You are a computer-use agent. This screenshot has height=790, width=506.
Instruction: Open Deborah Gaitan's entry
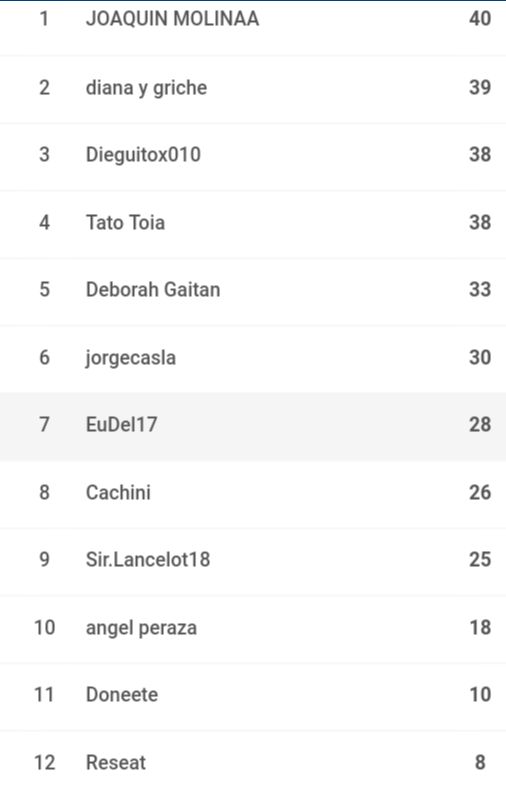(x=253, y=290)
